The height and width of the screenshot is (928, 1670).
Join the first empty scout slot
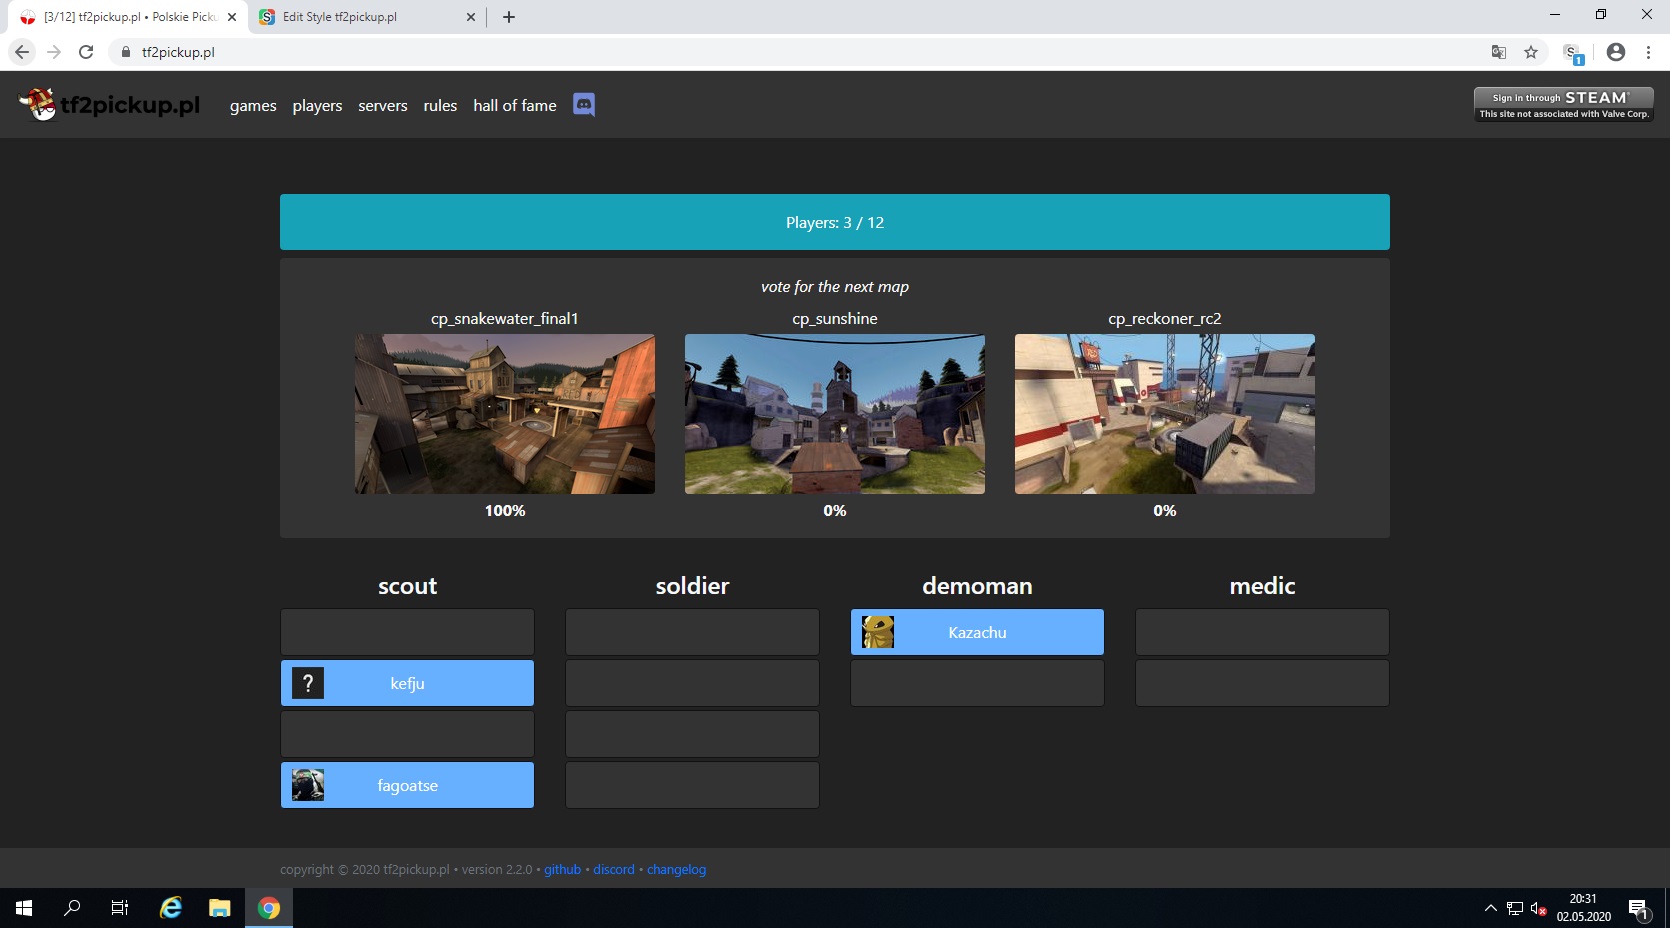407,632
